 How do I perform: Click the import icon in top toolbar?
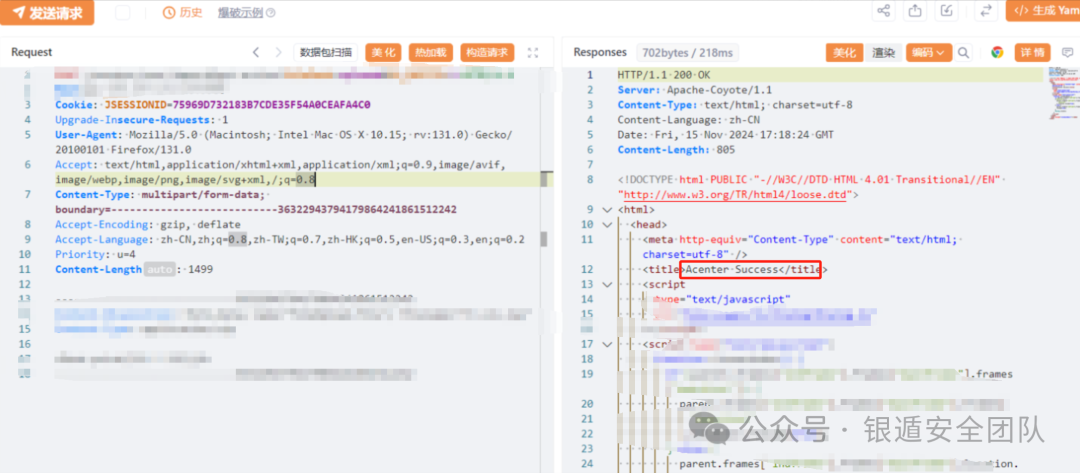(947, 10)
